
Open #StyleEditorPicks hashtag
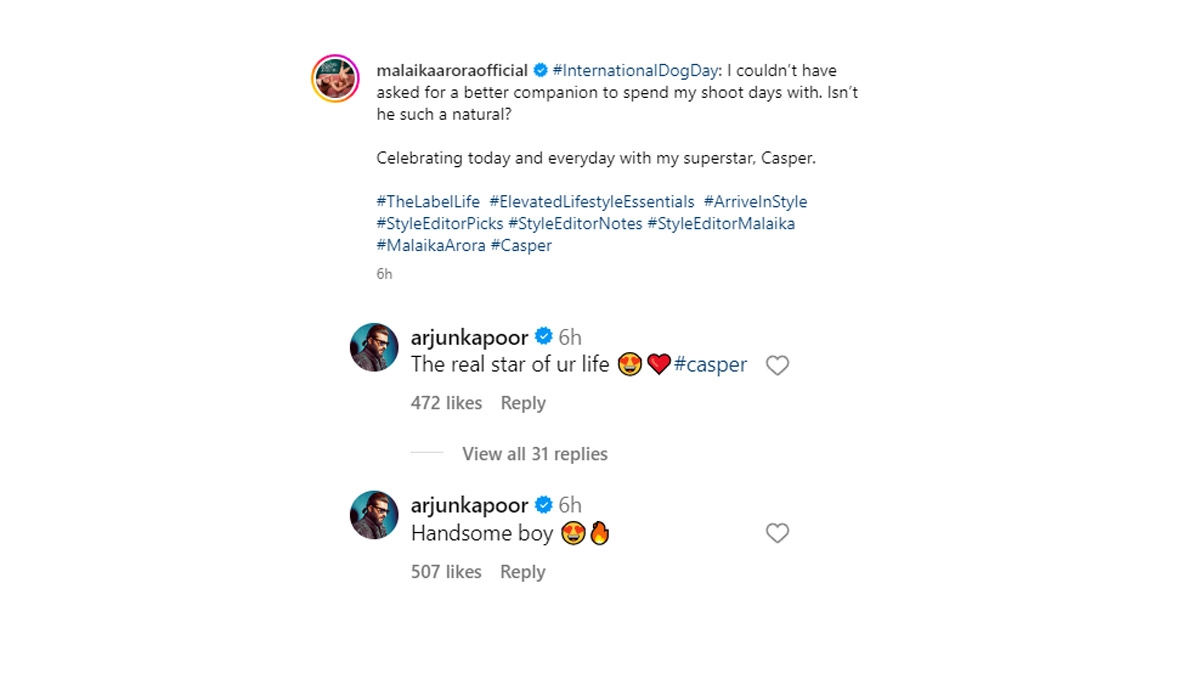click(x=440, y=224)
